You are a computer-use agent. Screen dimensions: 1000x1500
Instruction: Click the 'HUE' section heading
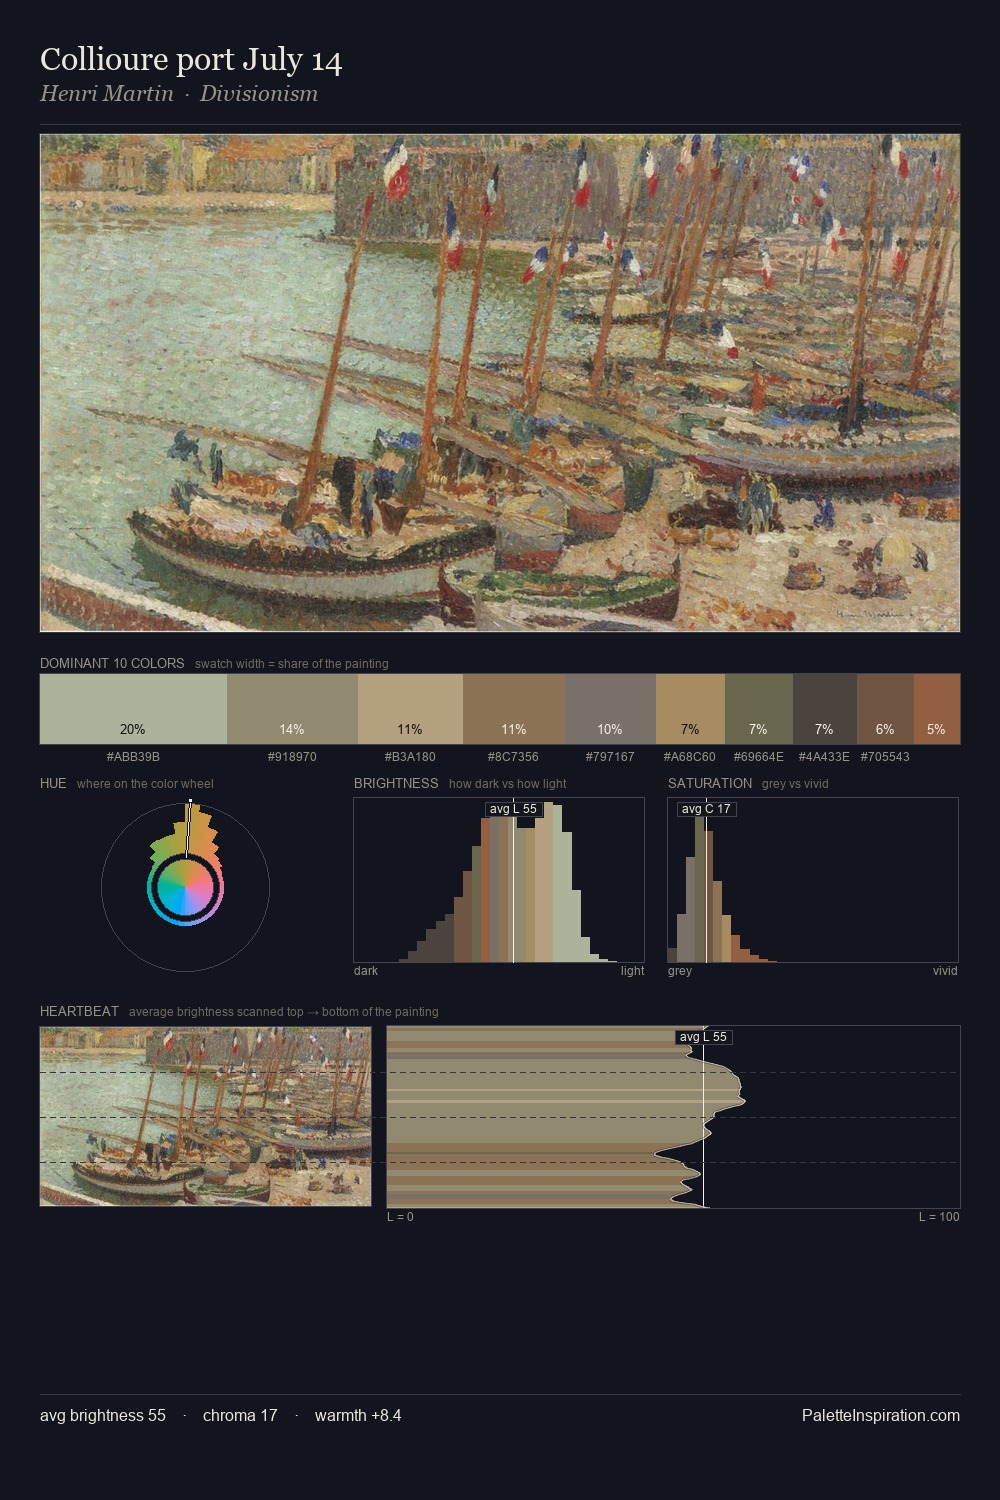coord(53,783)
